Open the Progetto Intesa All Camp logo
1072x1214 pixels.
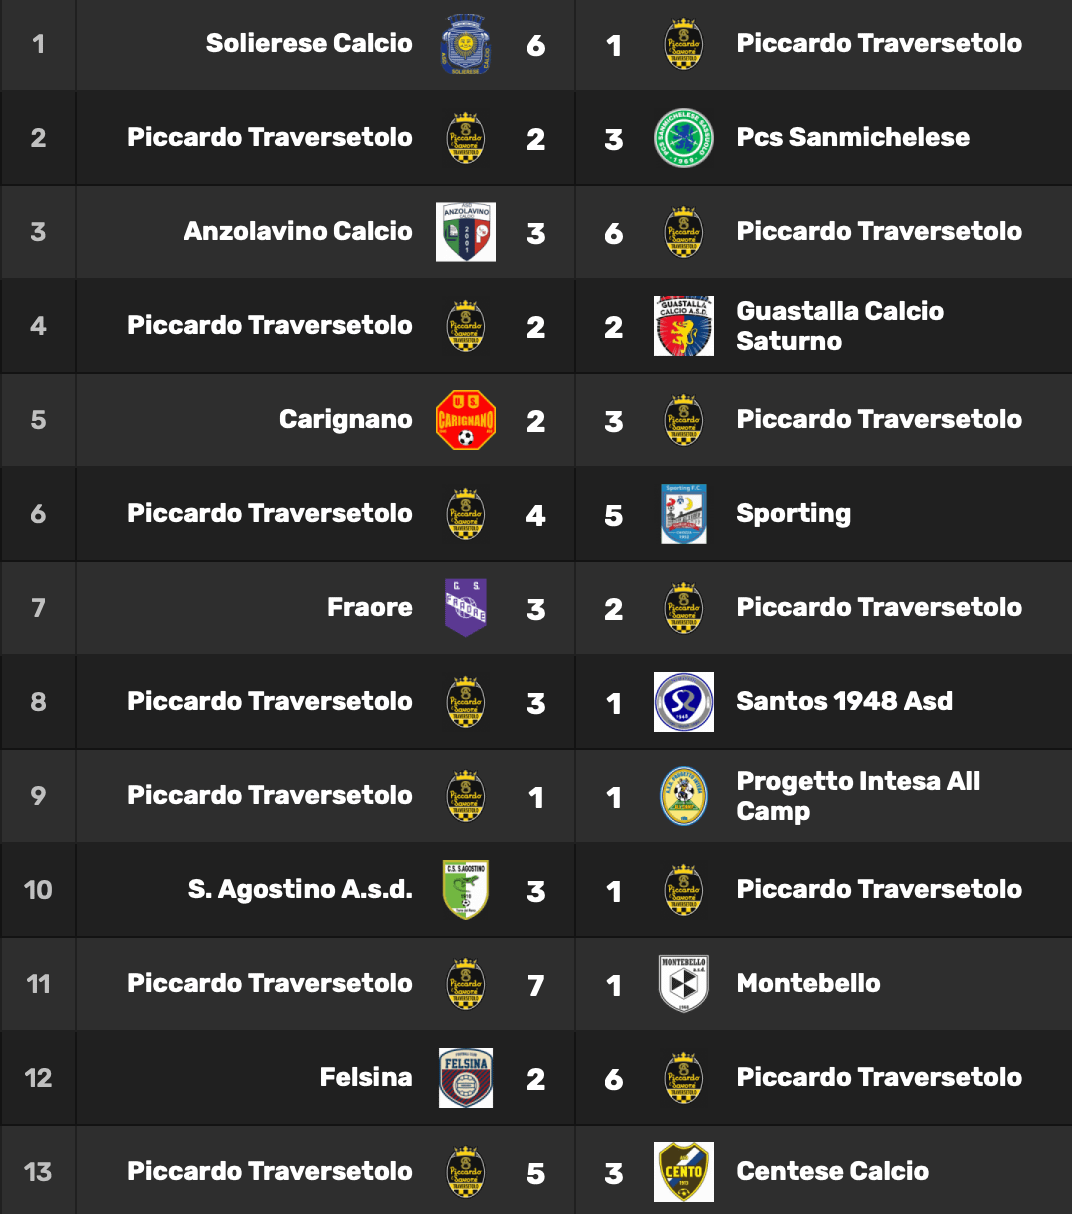click(x=684, y=796)
